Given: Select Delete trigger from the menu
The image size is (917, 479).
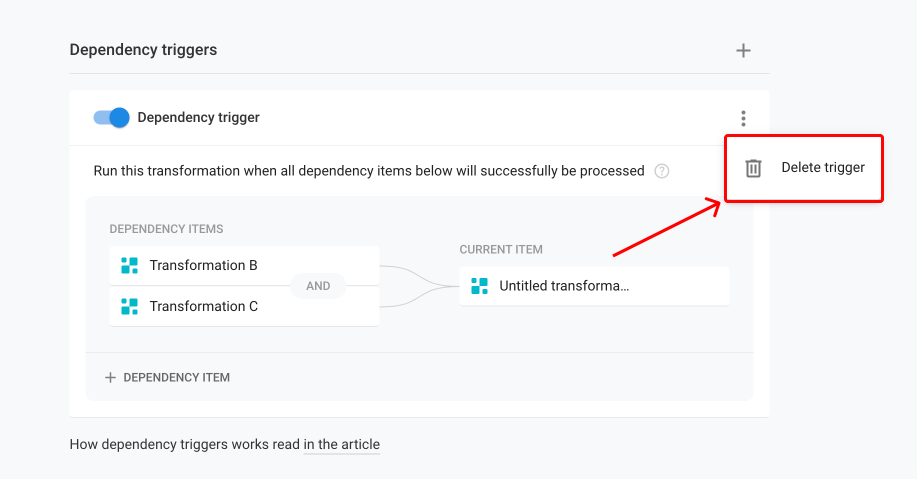Looking at the screenshot, I should (x=804, y=168).
